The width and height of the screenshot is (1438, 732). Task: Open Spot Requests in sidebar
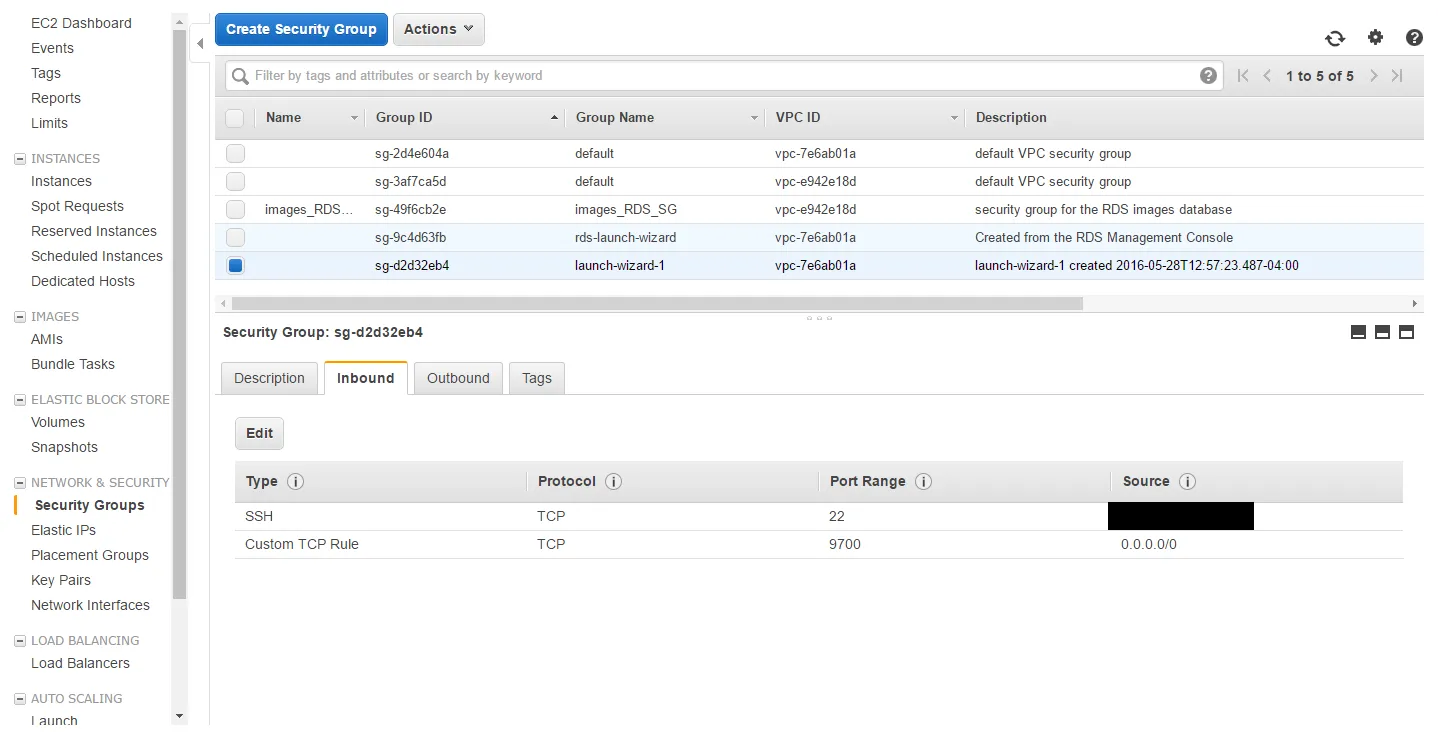(78, 206)
